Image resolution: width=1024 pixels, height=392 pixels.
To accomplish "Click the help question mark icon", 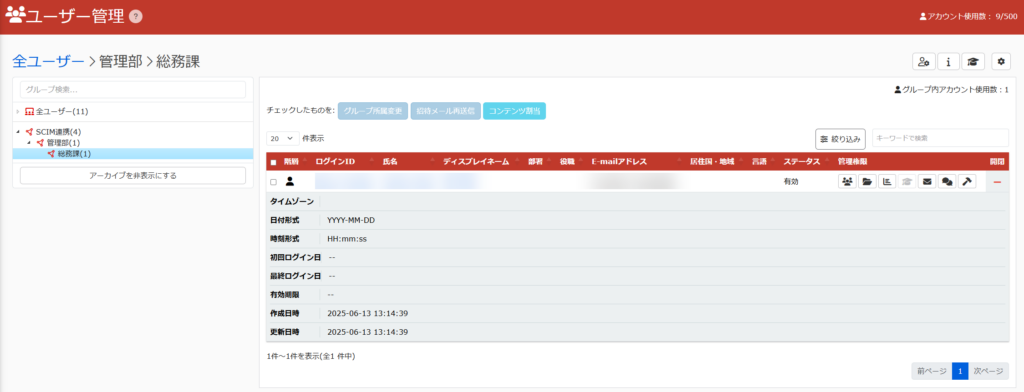I will pyautogui.click(x=136, y=16).
